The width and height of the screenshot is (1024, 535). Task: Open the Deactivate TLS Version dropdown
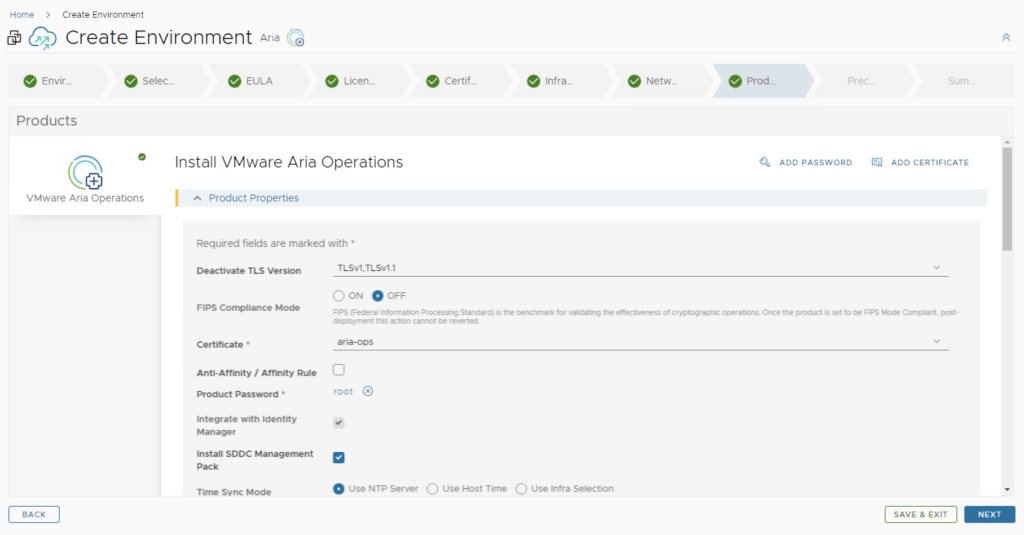point(640,268)
